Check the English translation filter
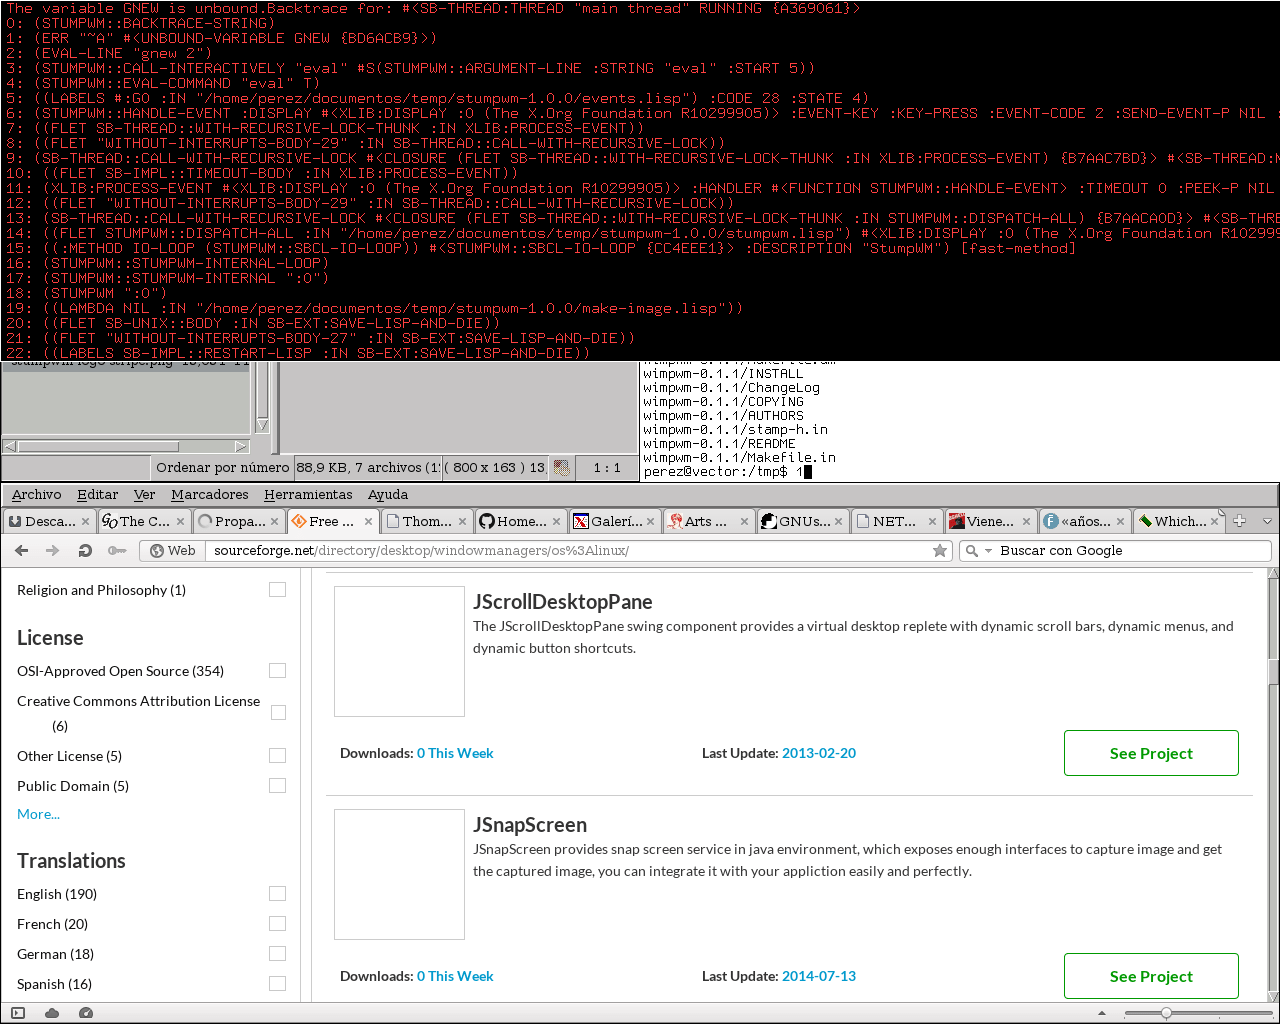This screenshot has width=1280, height=1024. click(x=277, y=894)
